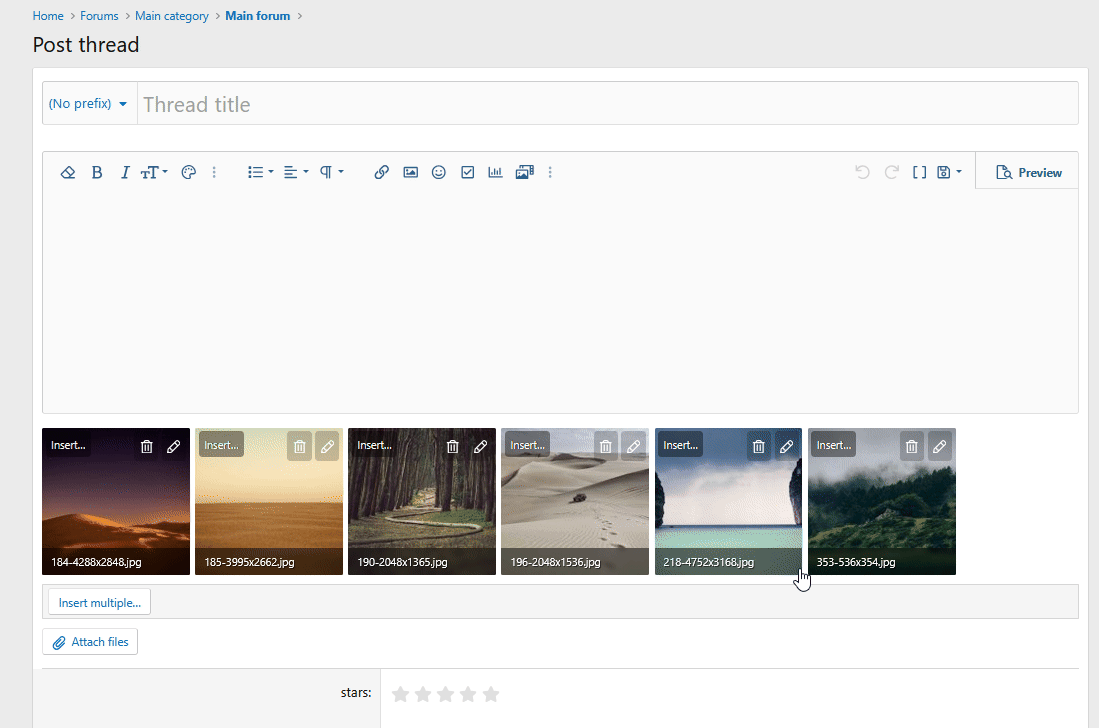
Task: Click the insert image icon
Action: click(411, 172)
